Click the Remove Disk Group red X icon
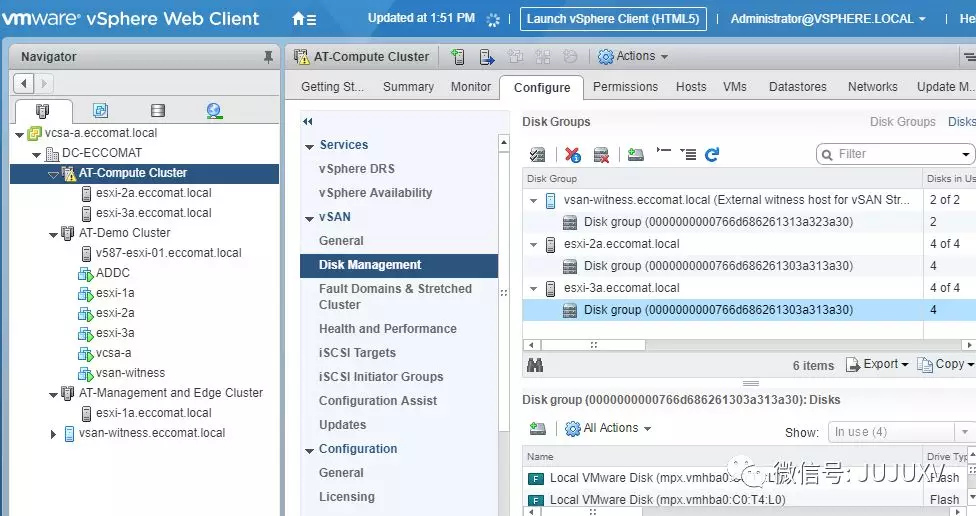Screen dimensions: 976x516 [573, 154]
